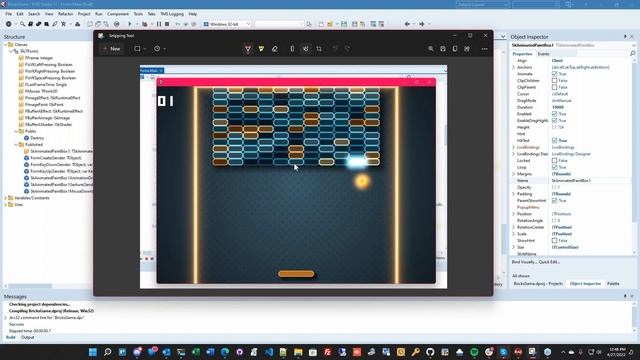640x360 pixels.
Task: Click the forward navigation arrow in IDE toolbar
Action: pos(422,24)
